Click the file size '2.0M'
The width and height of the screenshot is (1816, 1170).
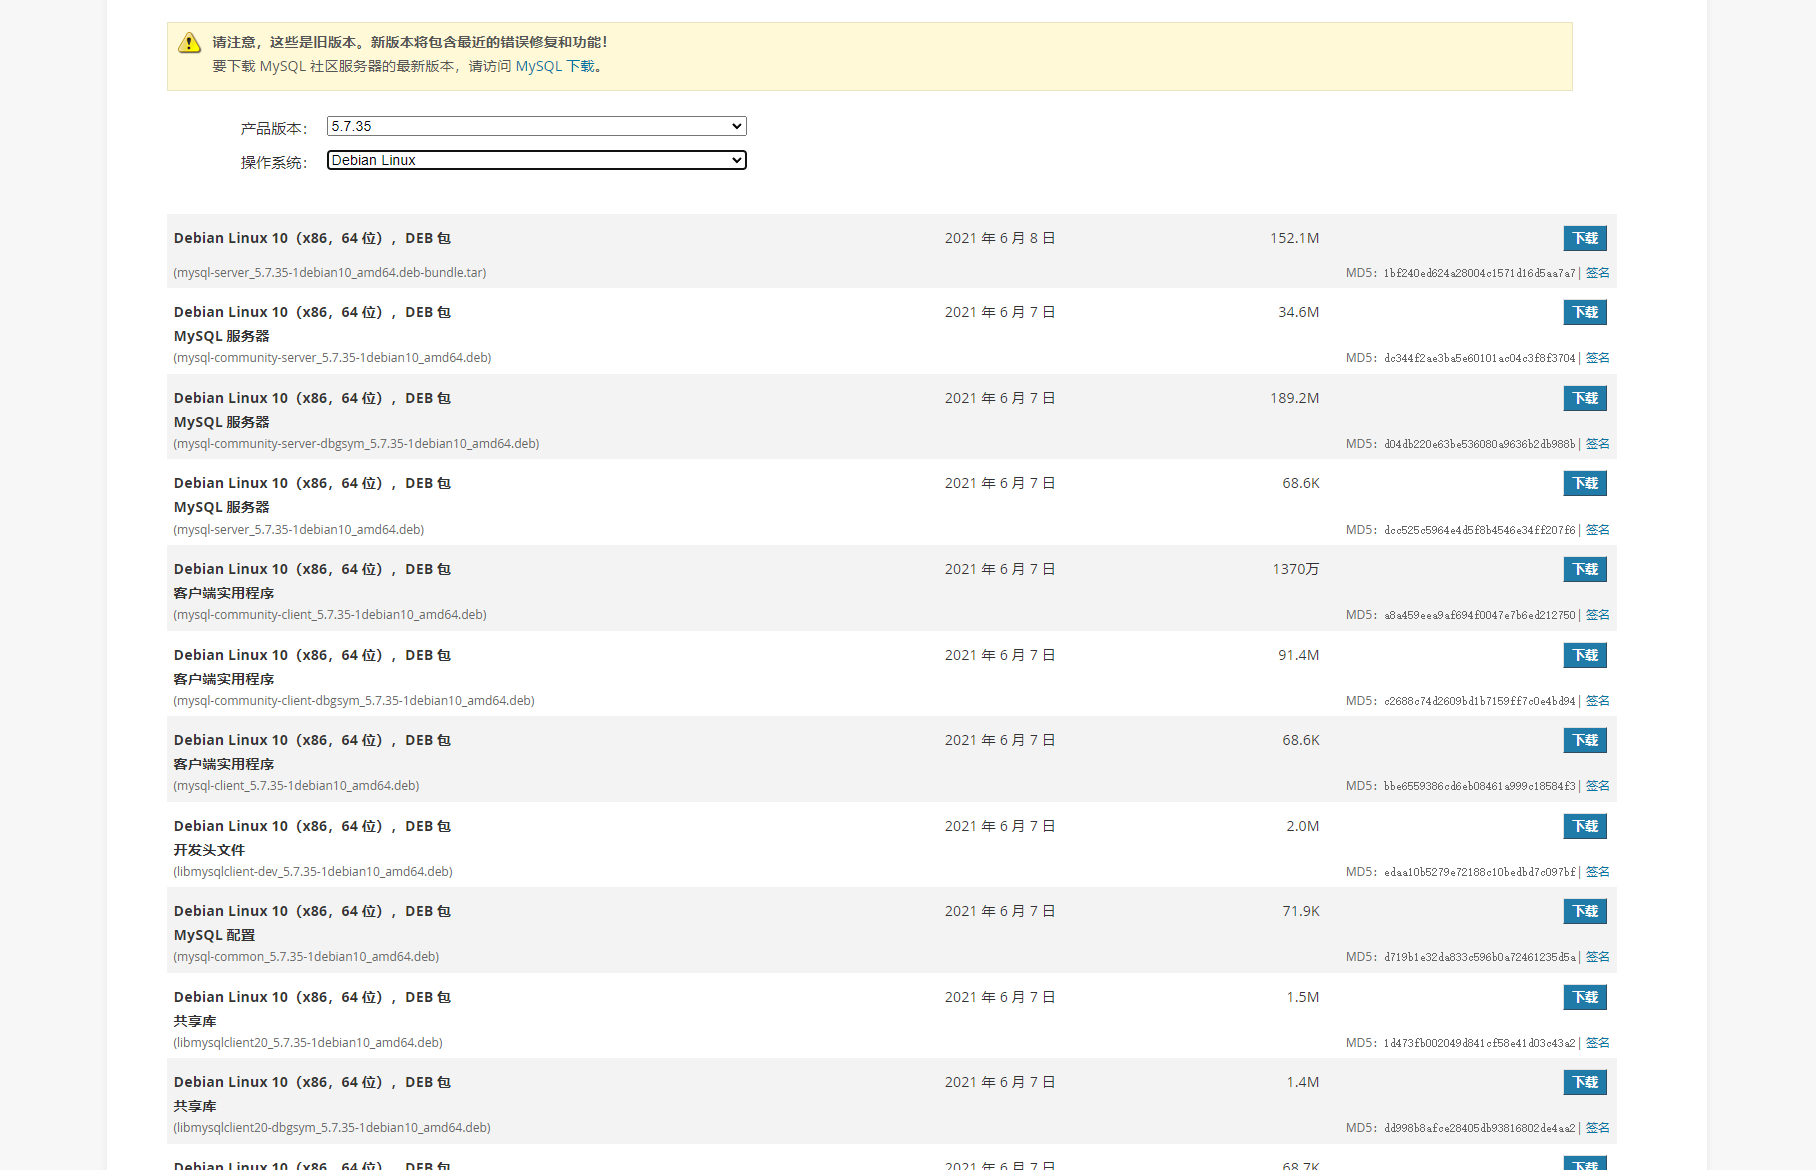(x=1303, y=826)
